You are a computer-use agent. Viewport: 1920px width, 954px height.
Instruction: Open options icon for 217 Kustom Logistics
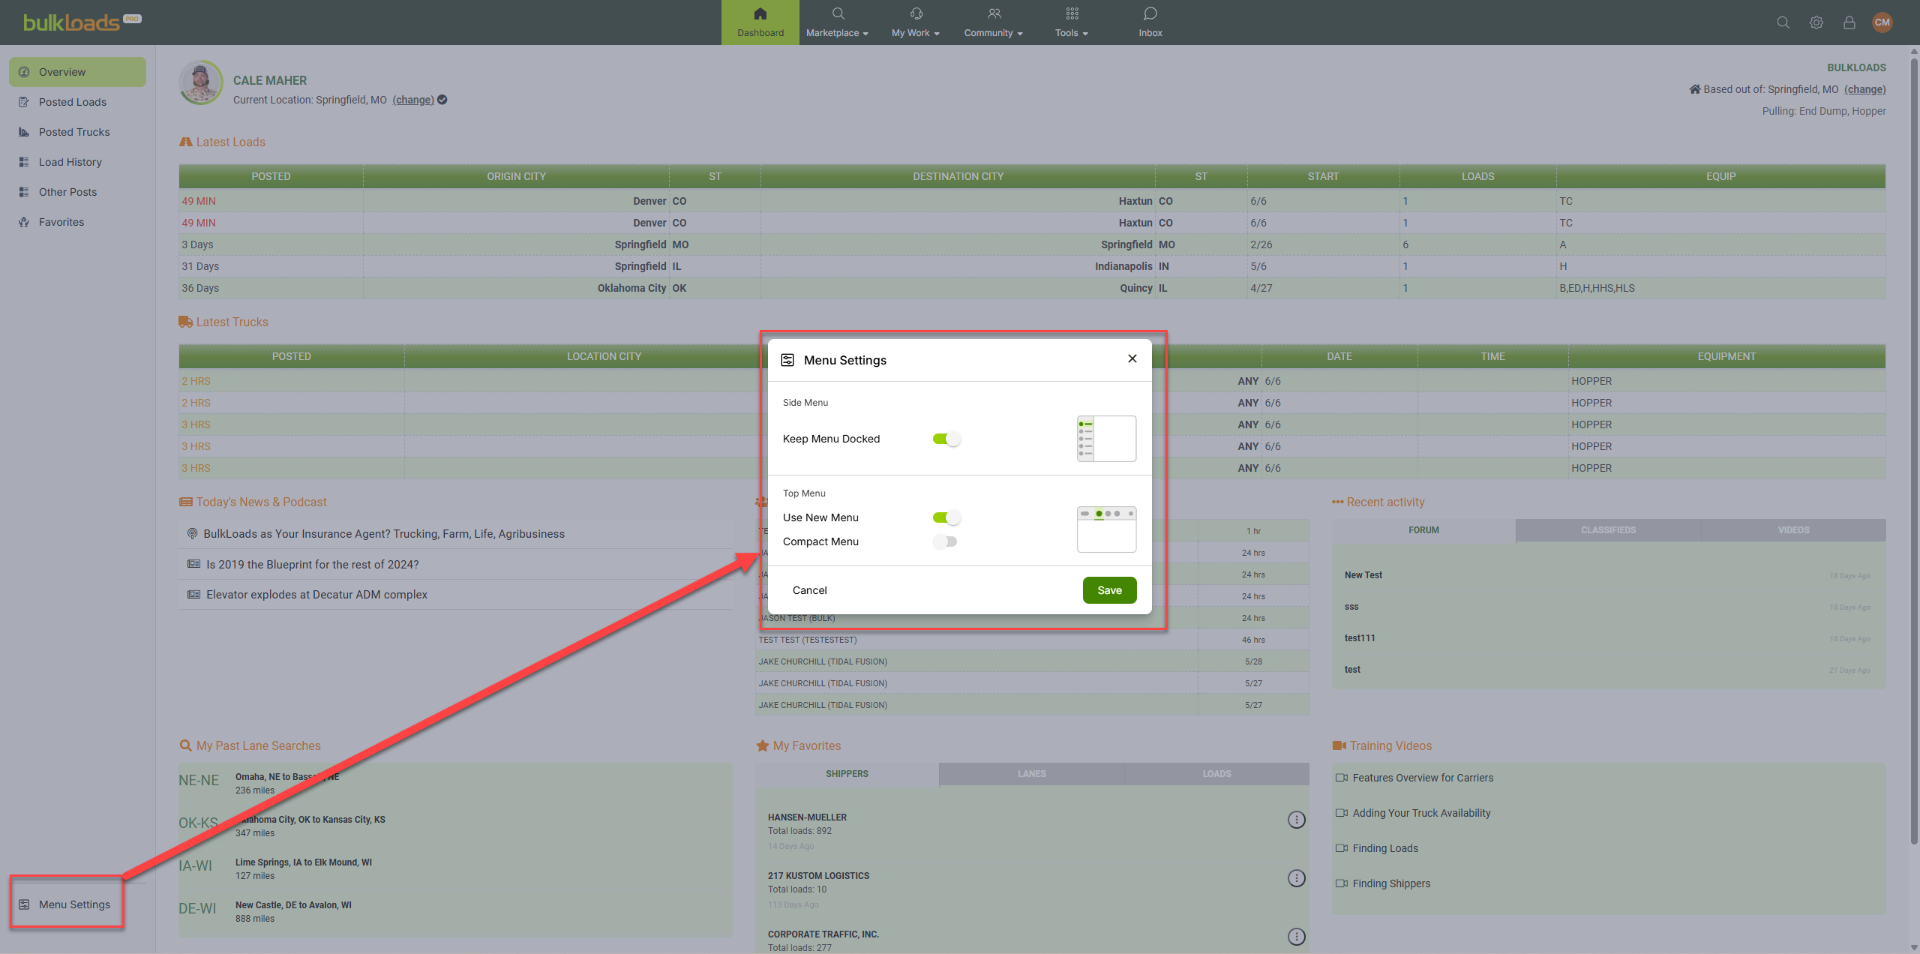[1296, 878]
